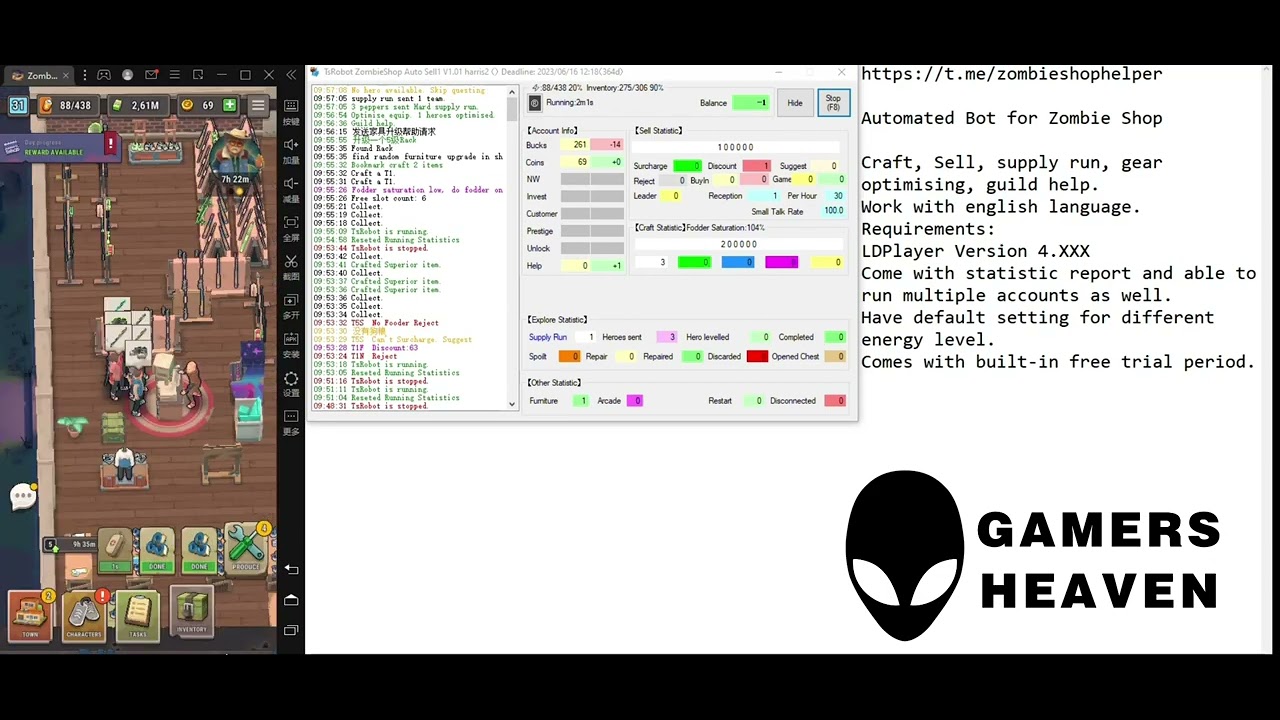
Task: Open the in-game hamburger menu
Action: (258, 105)
